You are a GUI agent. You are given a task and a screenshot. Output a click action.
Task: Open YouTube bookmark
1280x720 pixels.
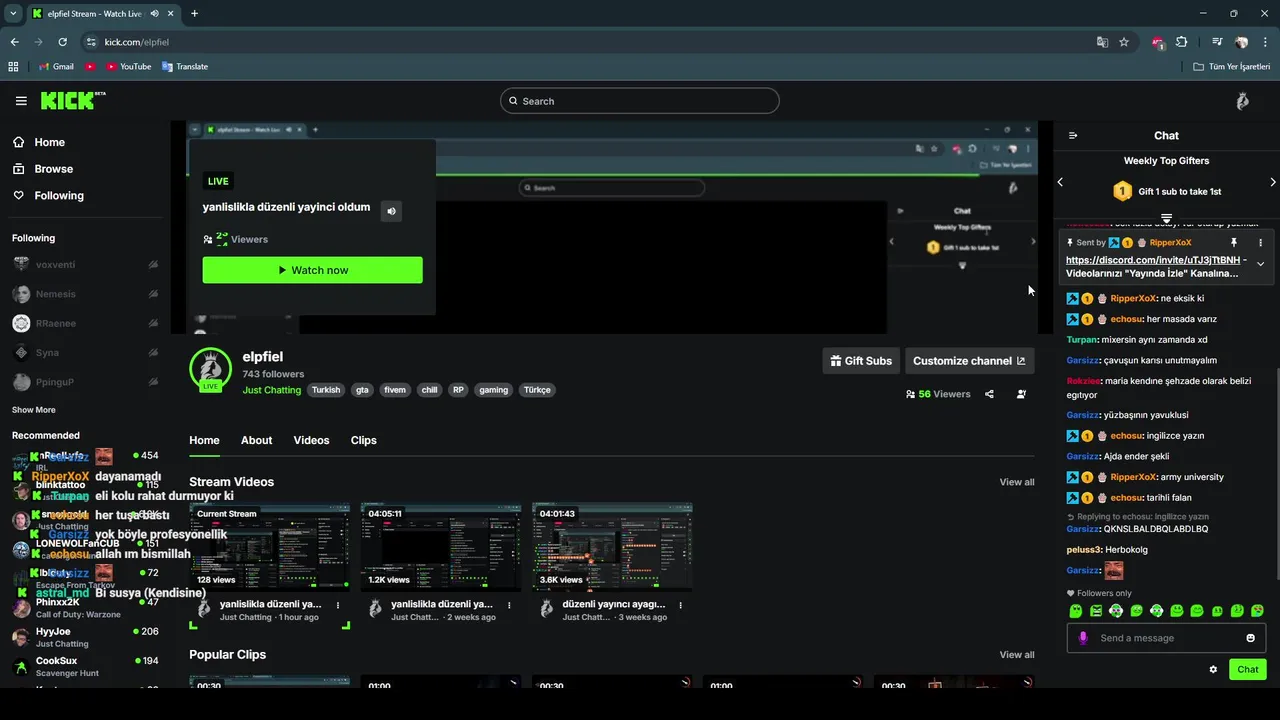[x=129, y=67]
